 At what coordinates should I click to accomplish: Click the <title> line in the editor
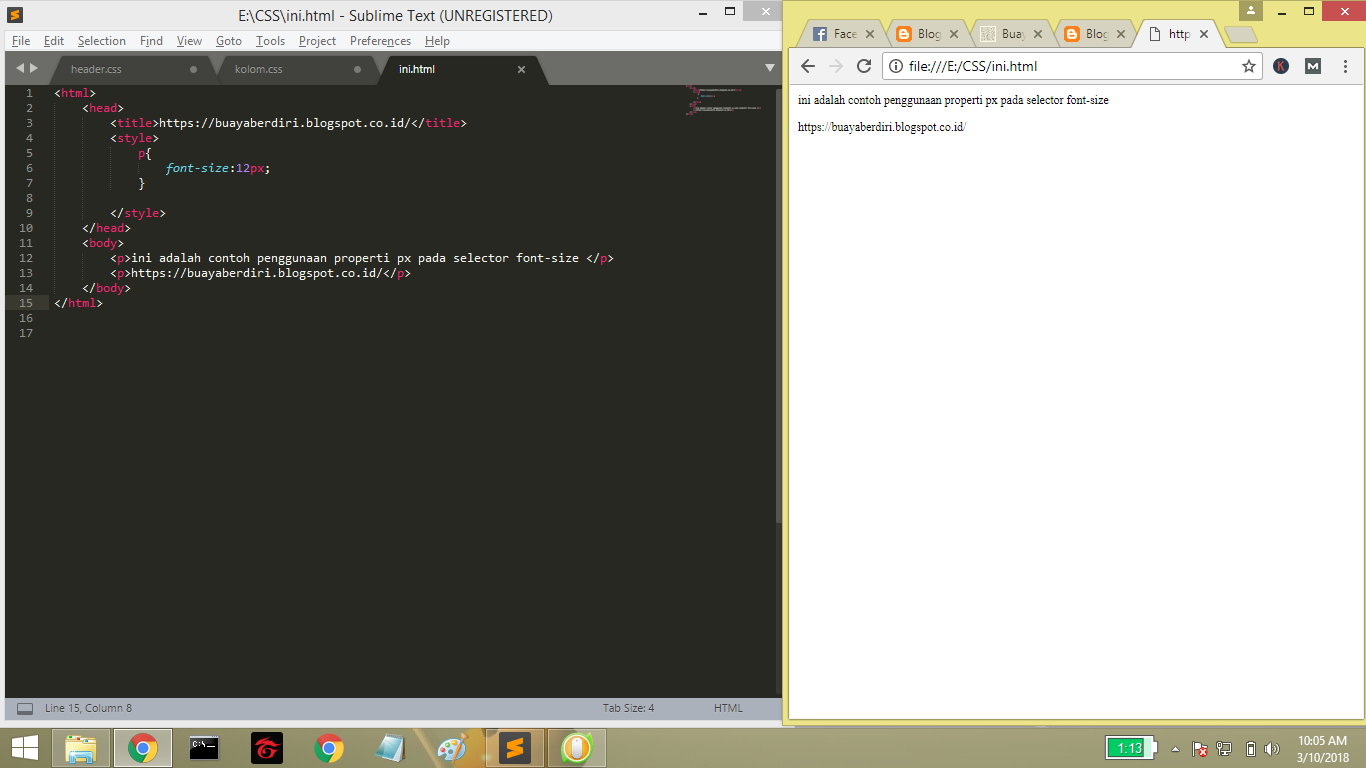pos(288,123)
